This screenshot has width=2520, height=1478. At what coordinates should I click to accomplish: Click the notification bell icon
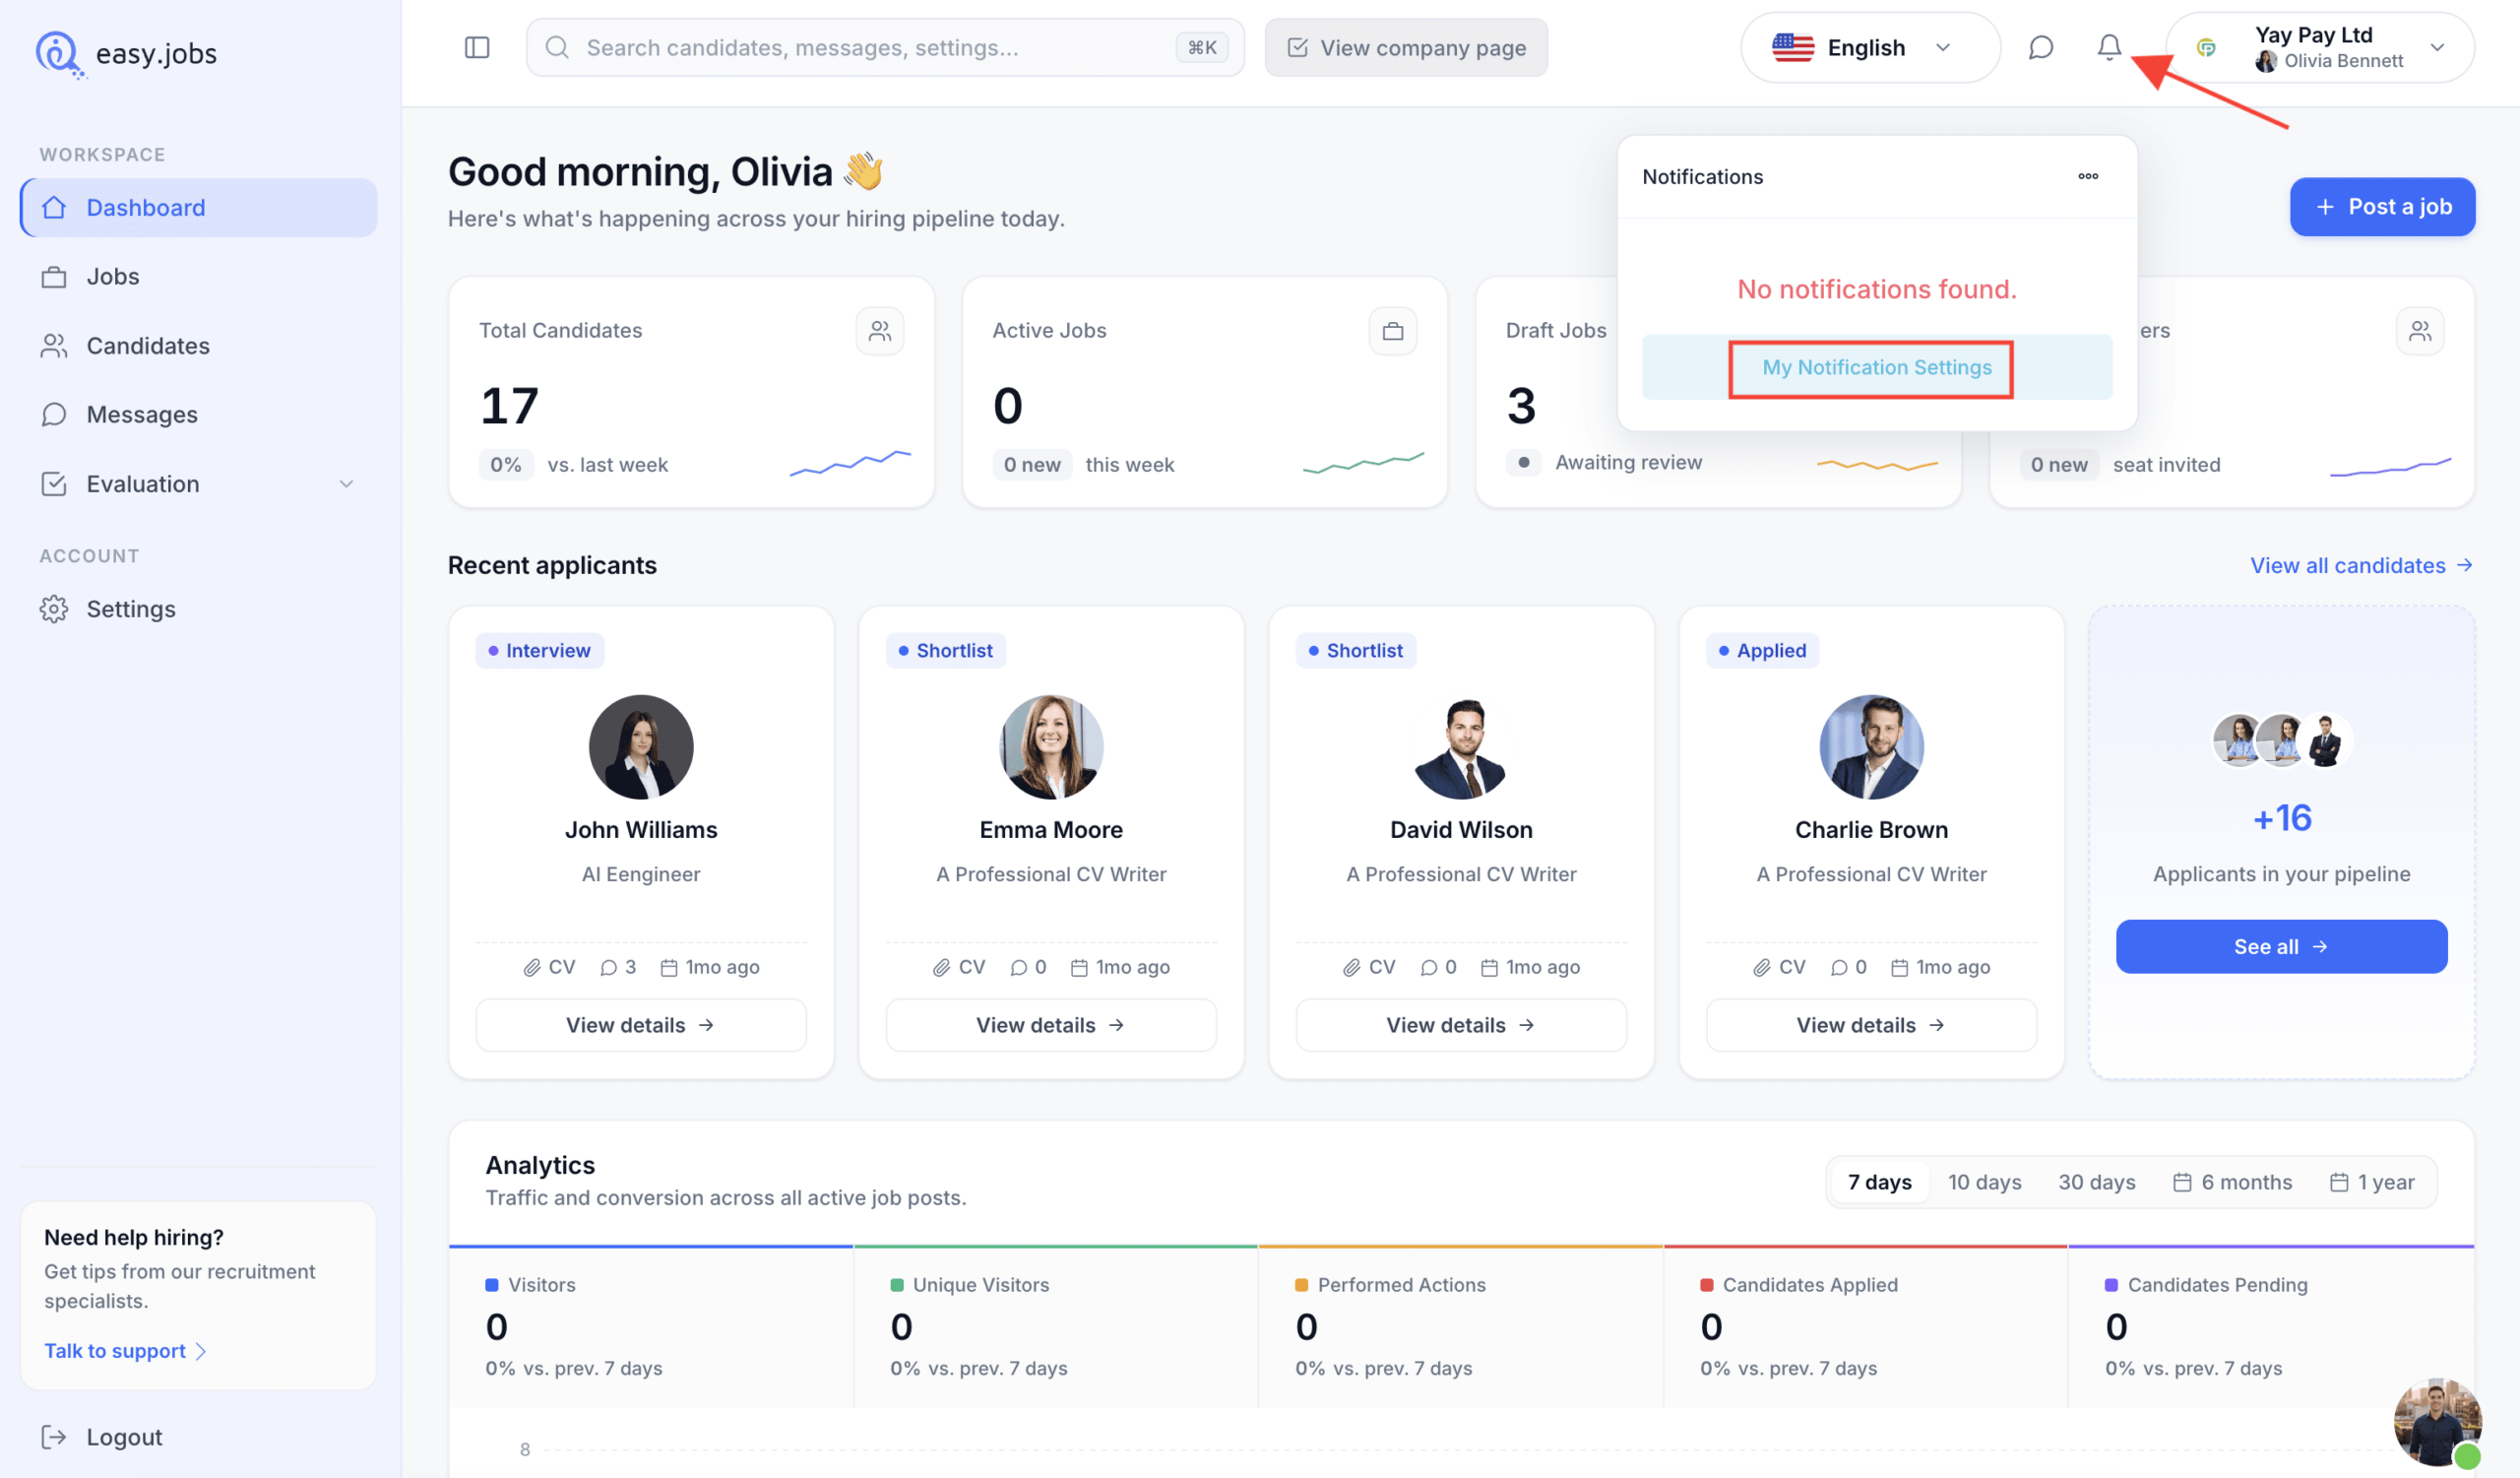[x=2109, y=47]
